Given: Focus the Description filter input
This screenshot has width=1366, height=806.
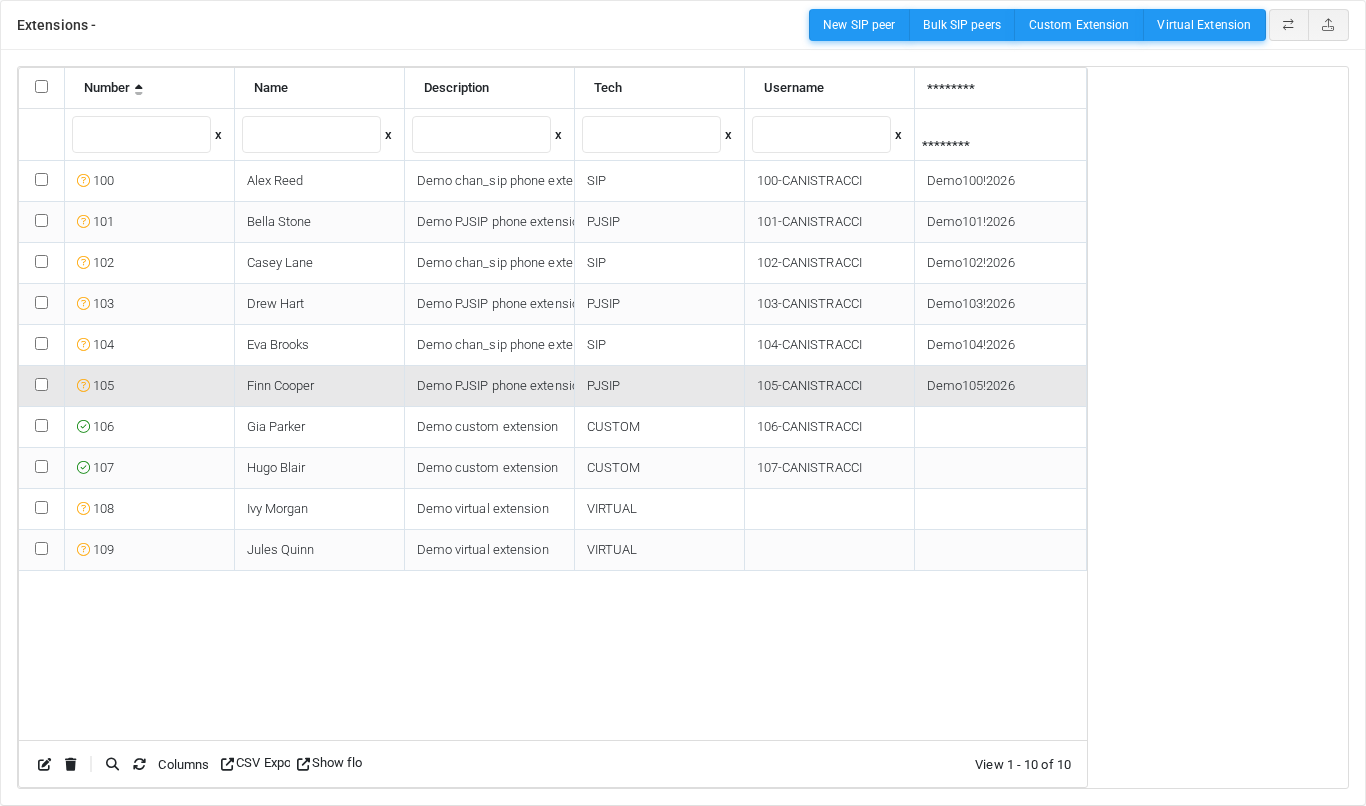Looking at the screenshot, I should [x=481, y=135].
